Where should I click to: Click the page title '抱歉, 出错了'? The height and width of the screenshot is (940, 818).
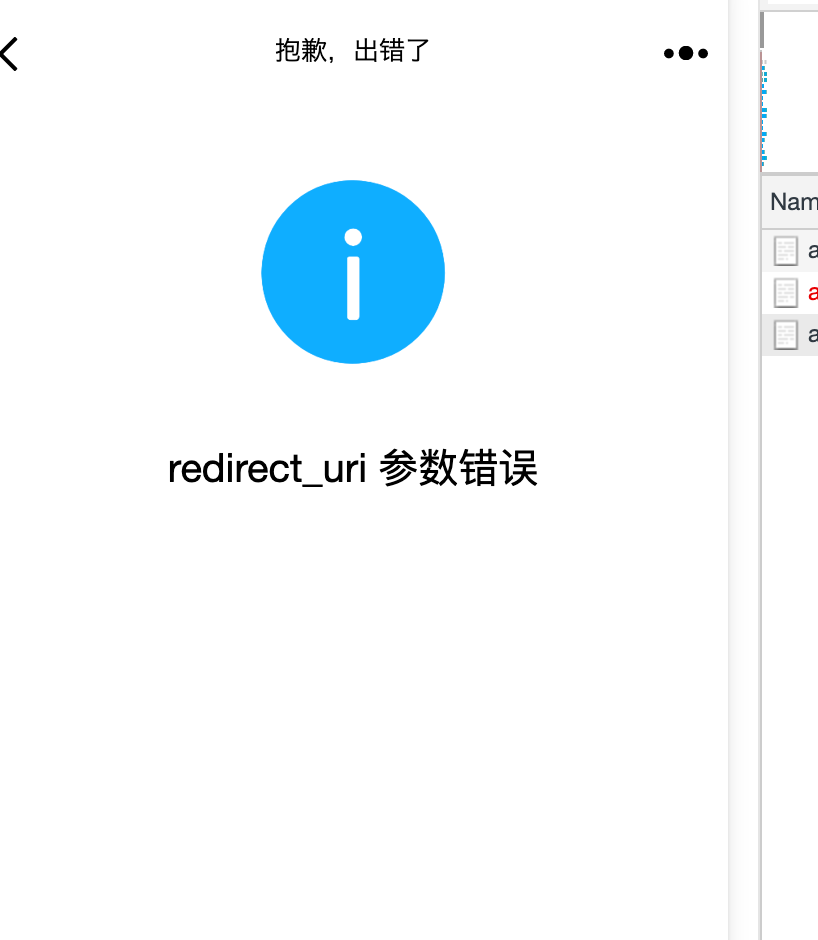[353, 50]
